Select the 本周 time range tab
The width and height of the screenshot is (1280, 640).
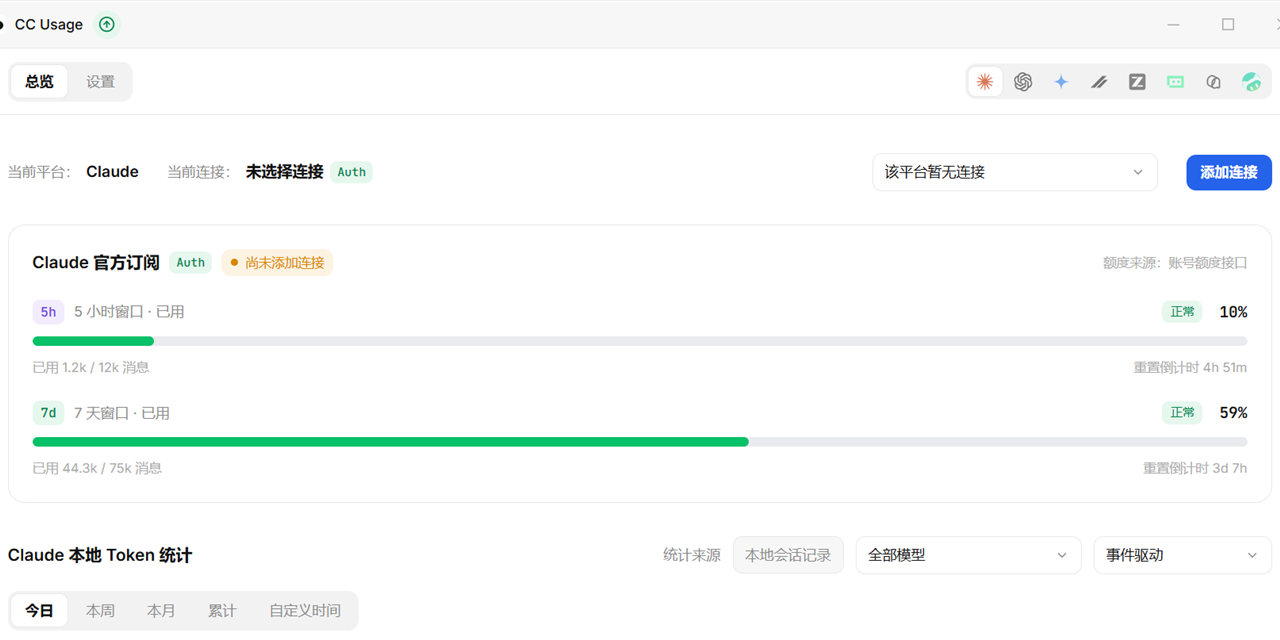(x=100, y=610)
